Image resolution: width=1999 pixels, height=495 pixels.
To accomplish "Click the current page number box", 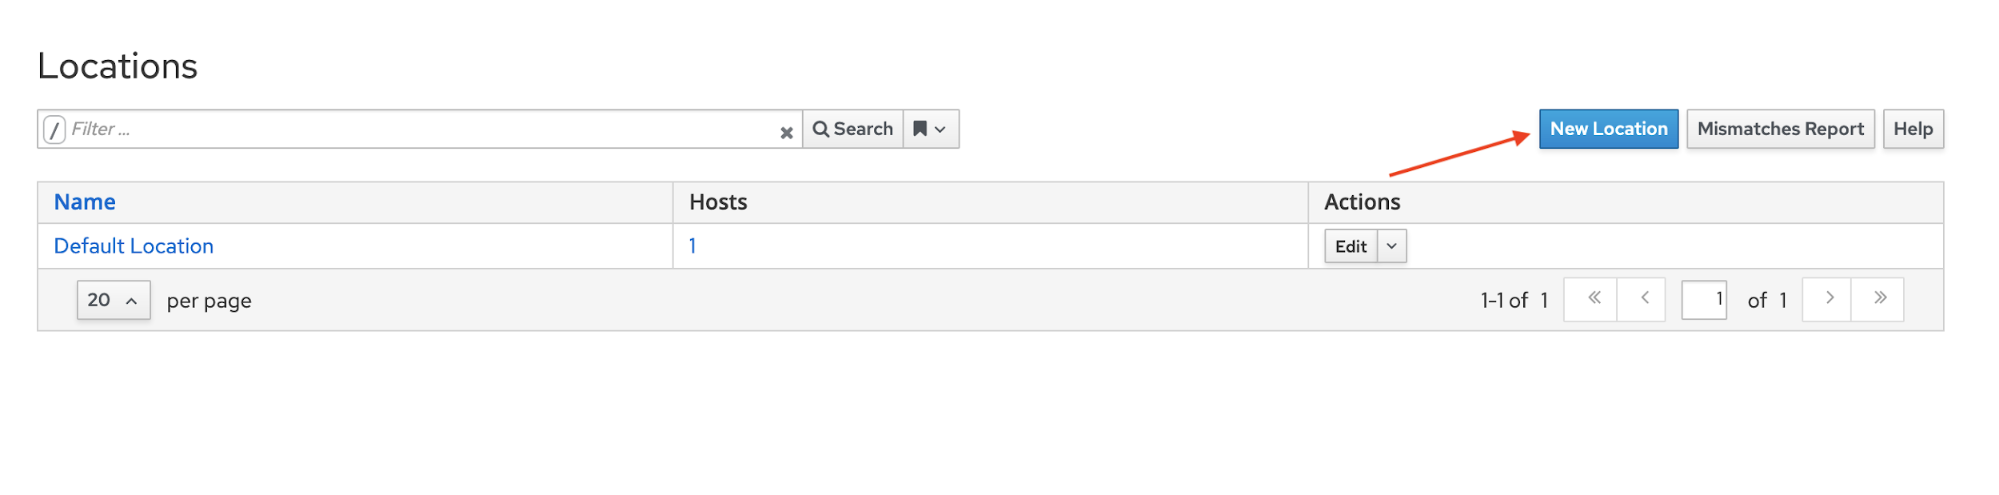I will tap(1704, 299).
